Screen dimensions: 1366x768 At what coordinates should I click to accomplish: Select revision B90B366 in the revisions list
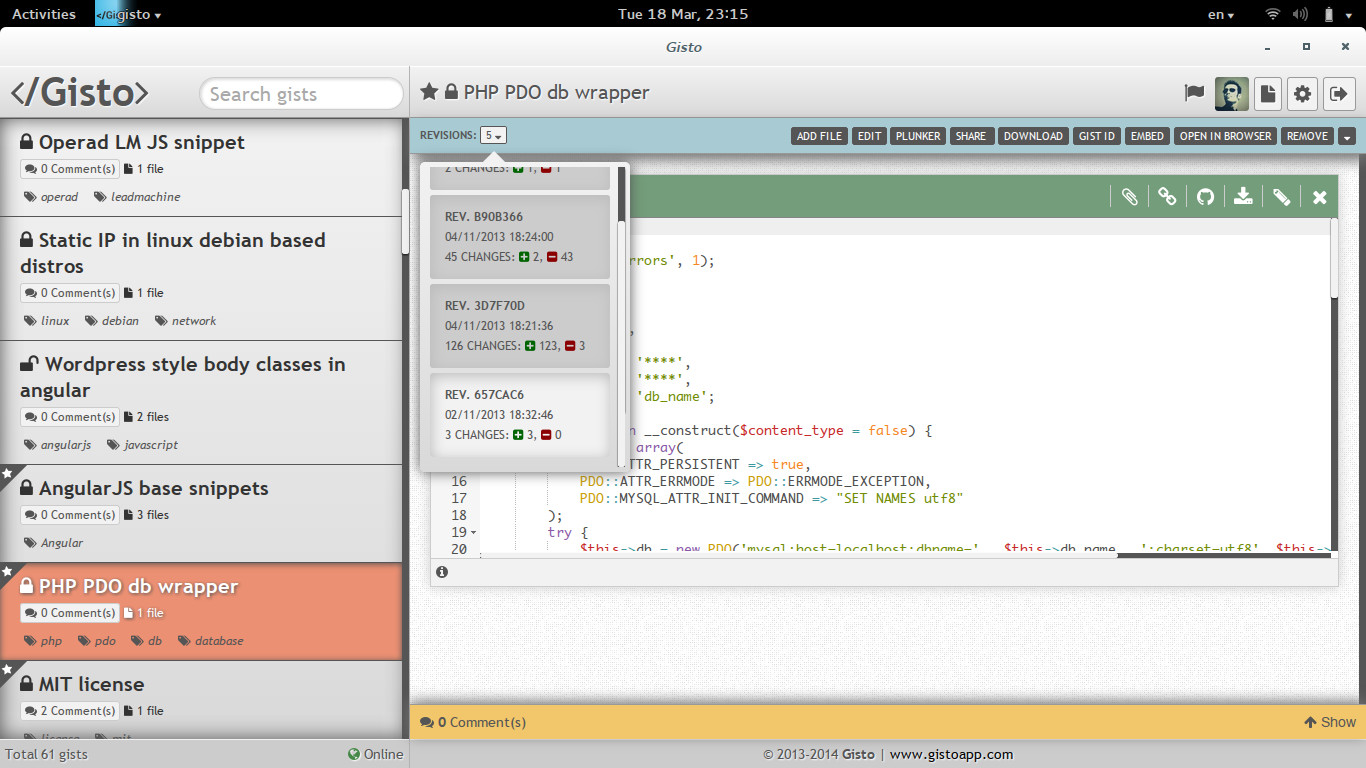(x=520, y=236)
